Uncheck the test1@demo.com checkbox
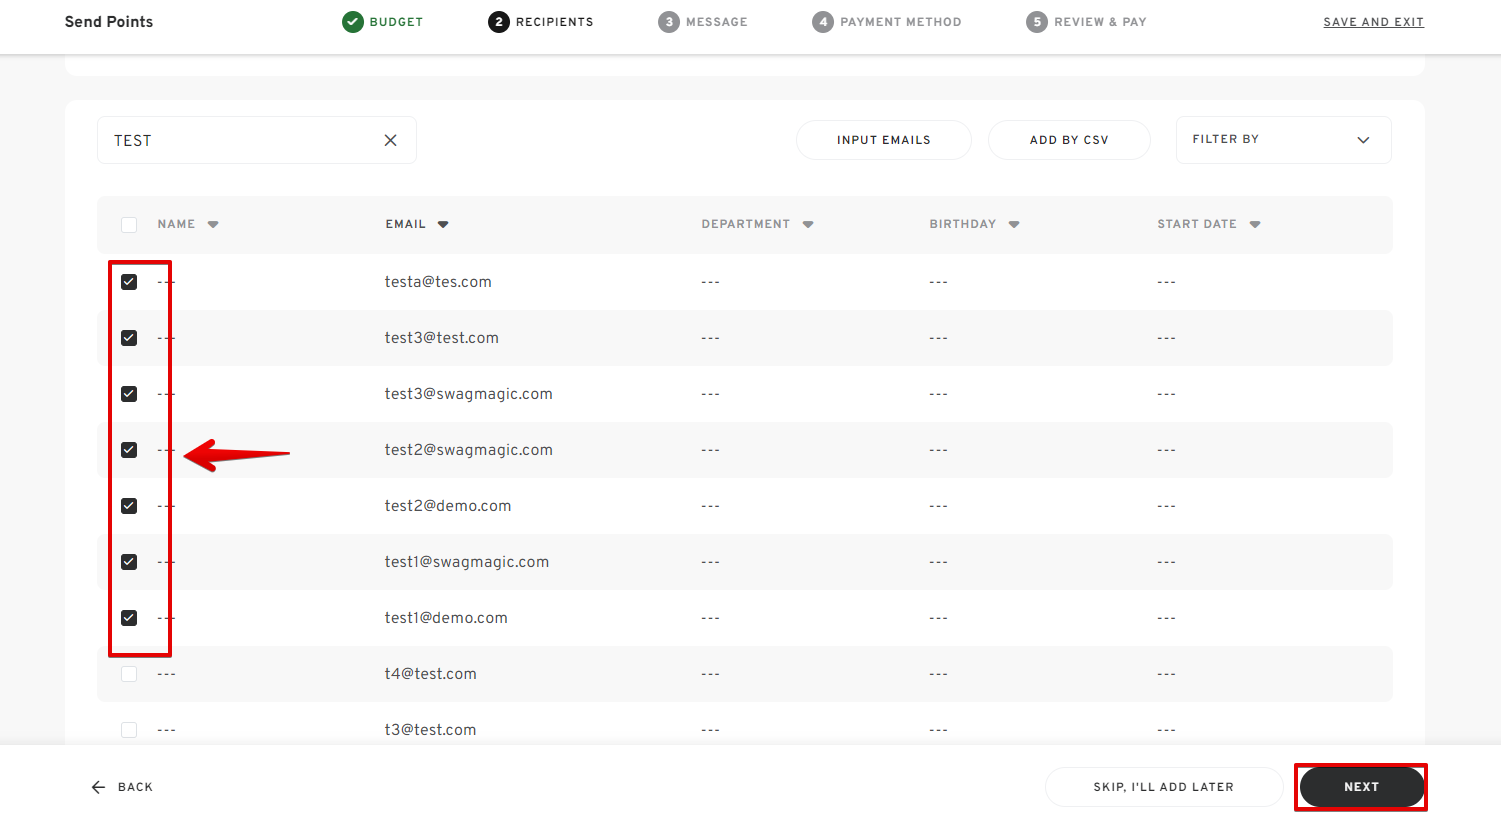This screenshot has height=828, width=1501. (x=129, y=618)
